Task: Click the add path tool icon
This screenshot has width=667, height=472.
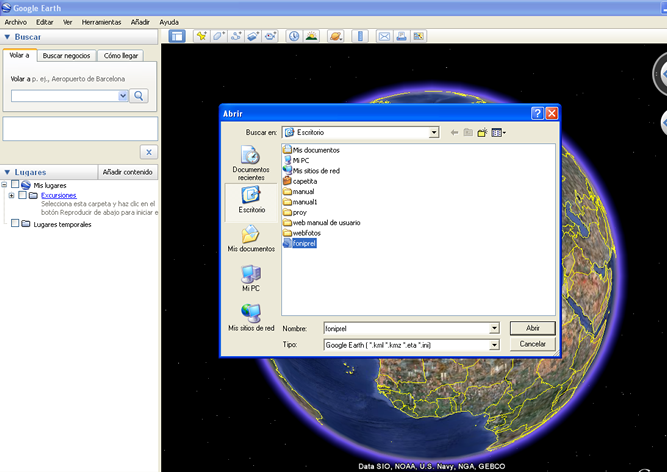Action: click(x=237, y=36)
